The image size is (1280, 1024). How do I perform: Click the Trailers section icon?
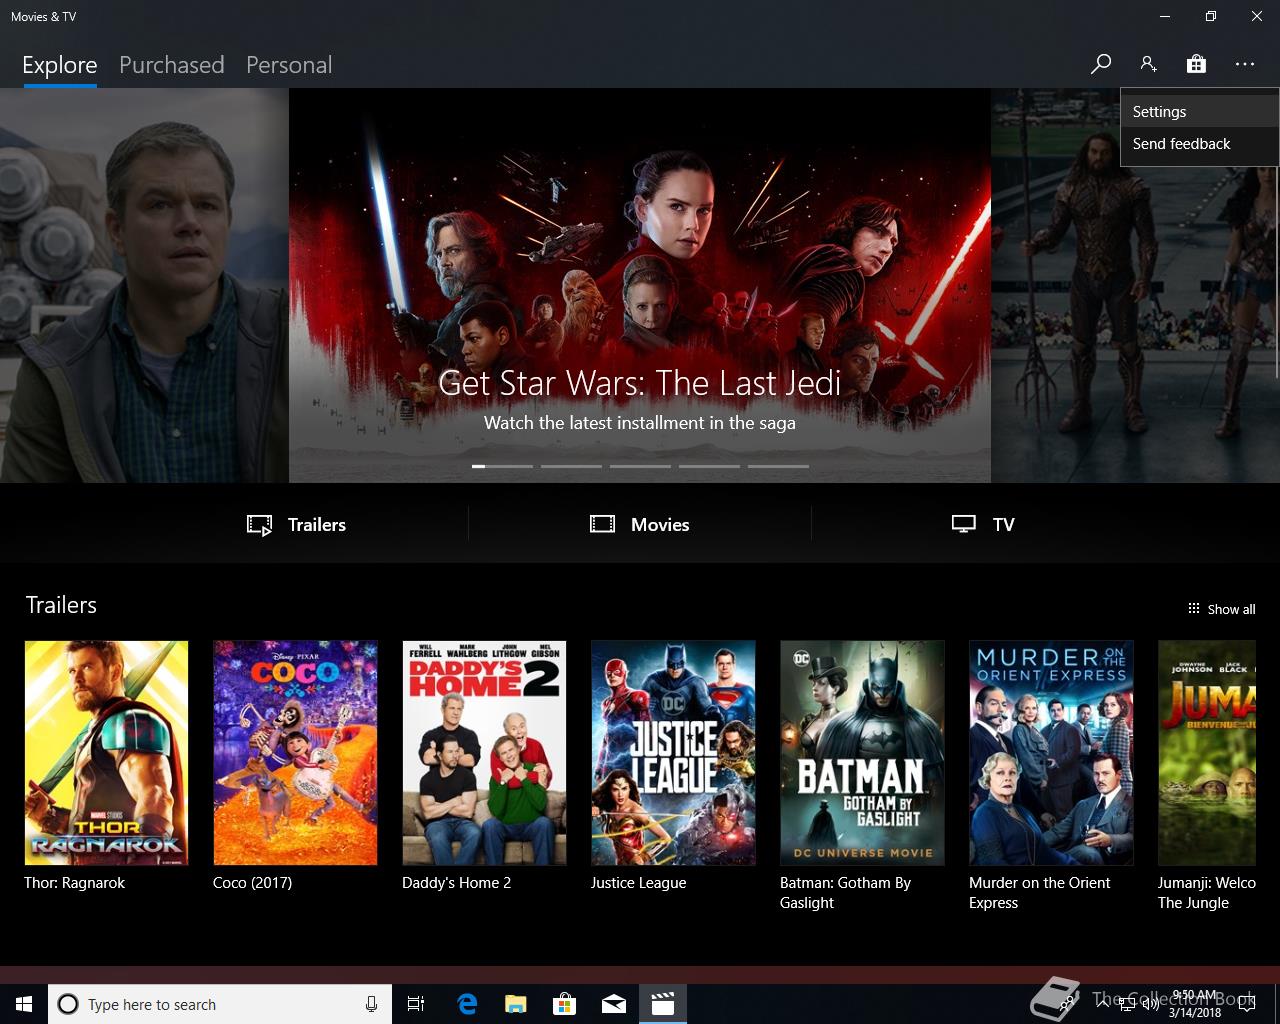[259, 525]
